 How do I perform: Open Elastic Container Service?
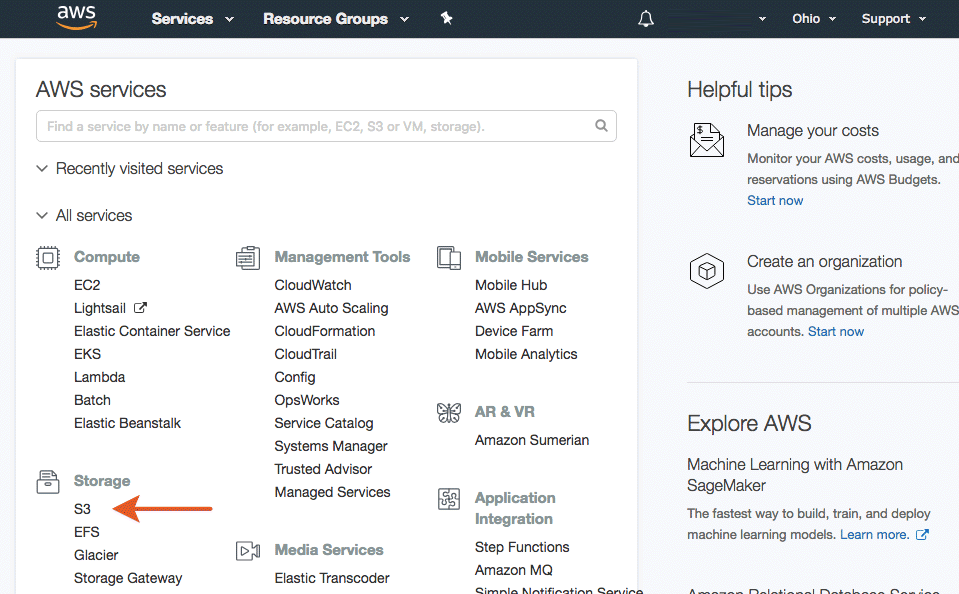[x=152, y=331]
